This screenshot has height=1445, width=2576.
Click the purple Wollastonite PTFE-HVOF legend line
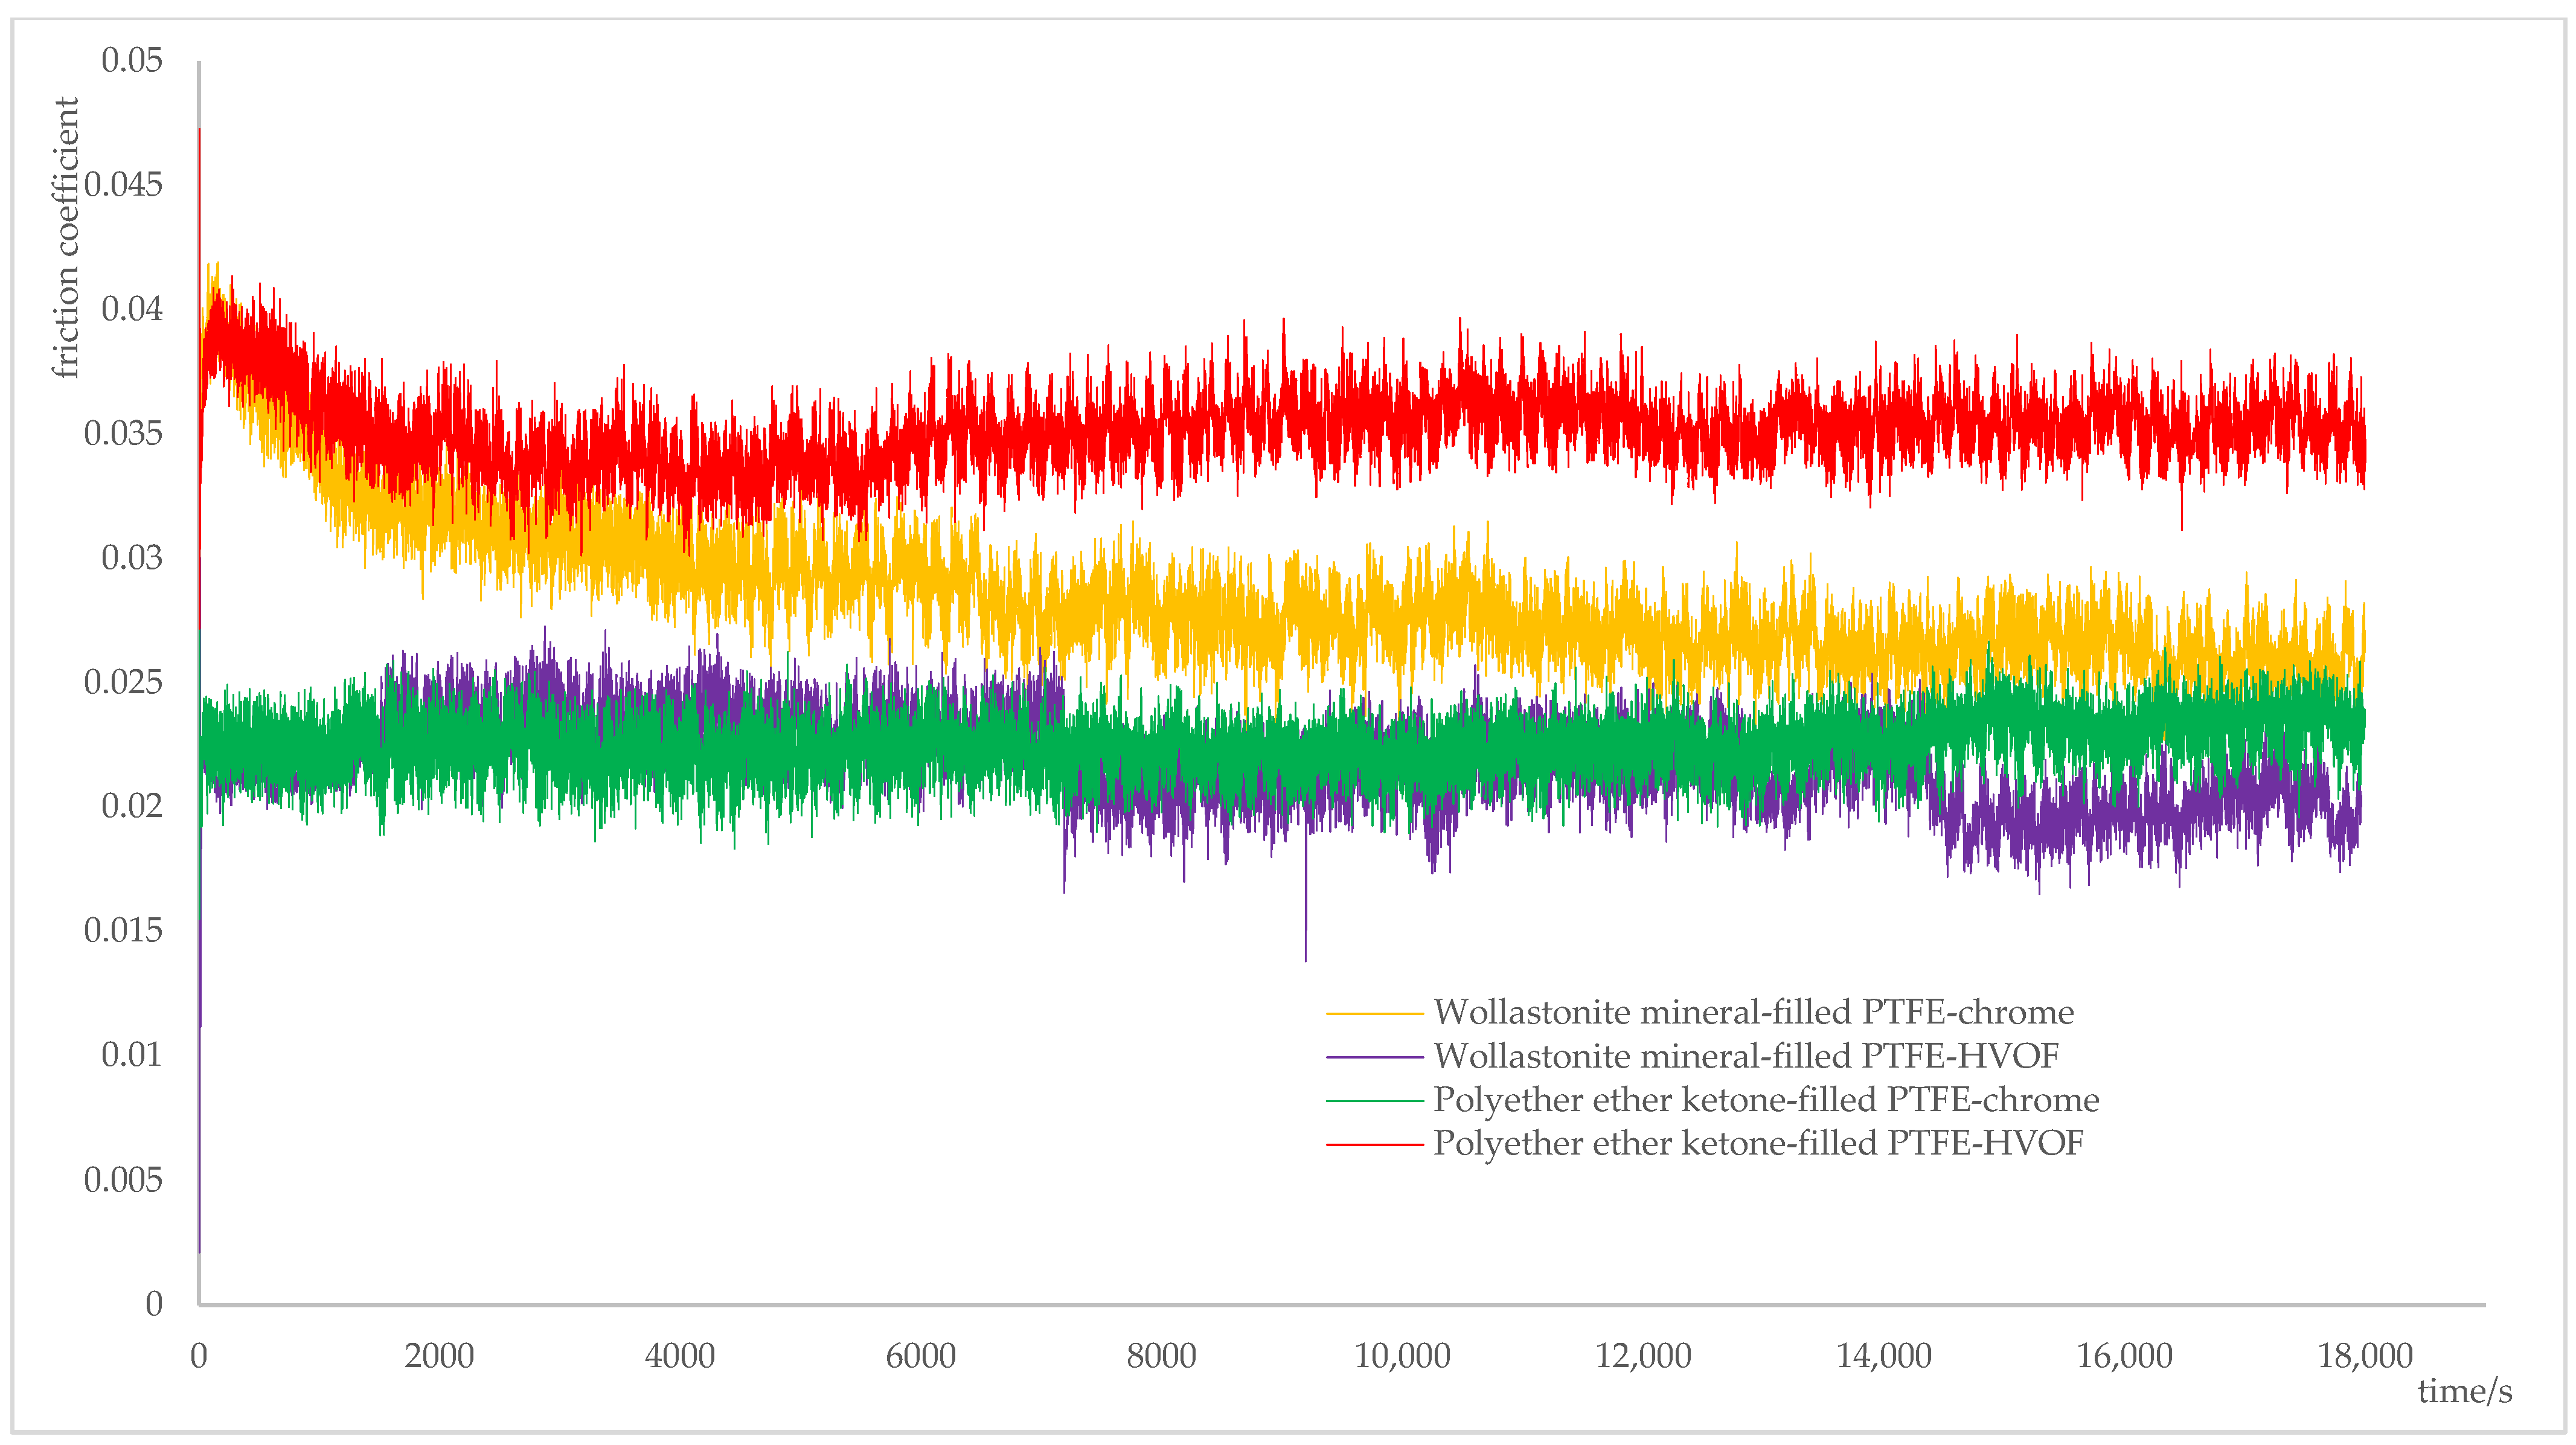point(1374,1057)
